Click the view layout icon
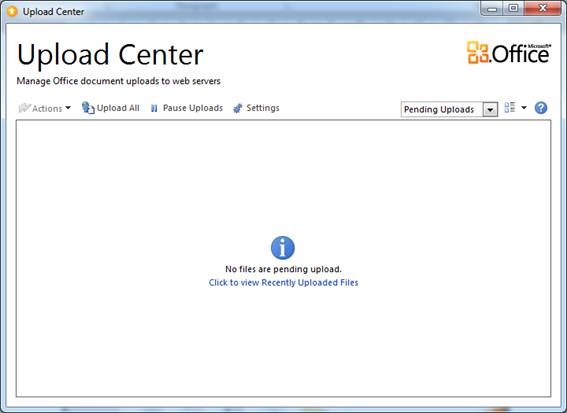 tap(510, 107)
